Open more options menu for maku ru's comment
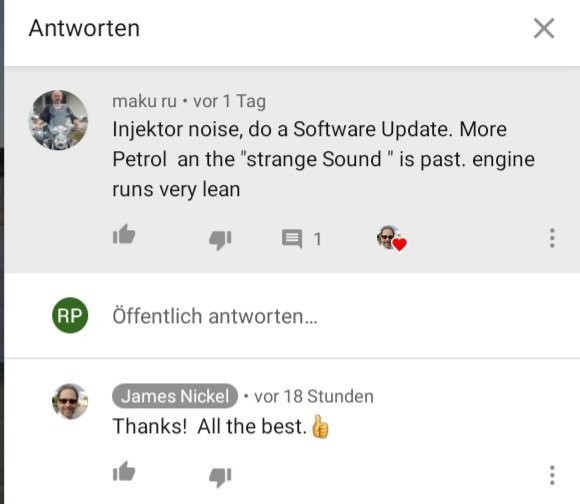 (552, 238)
